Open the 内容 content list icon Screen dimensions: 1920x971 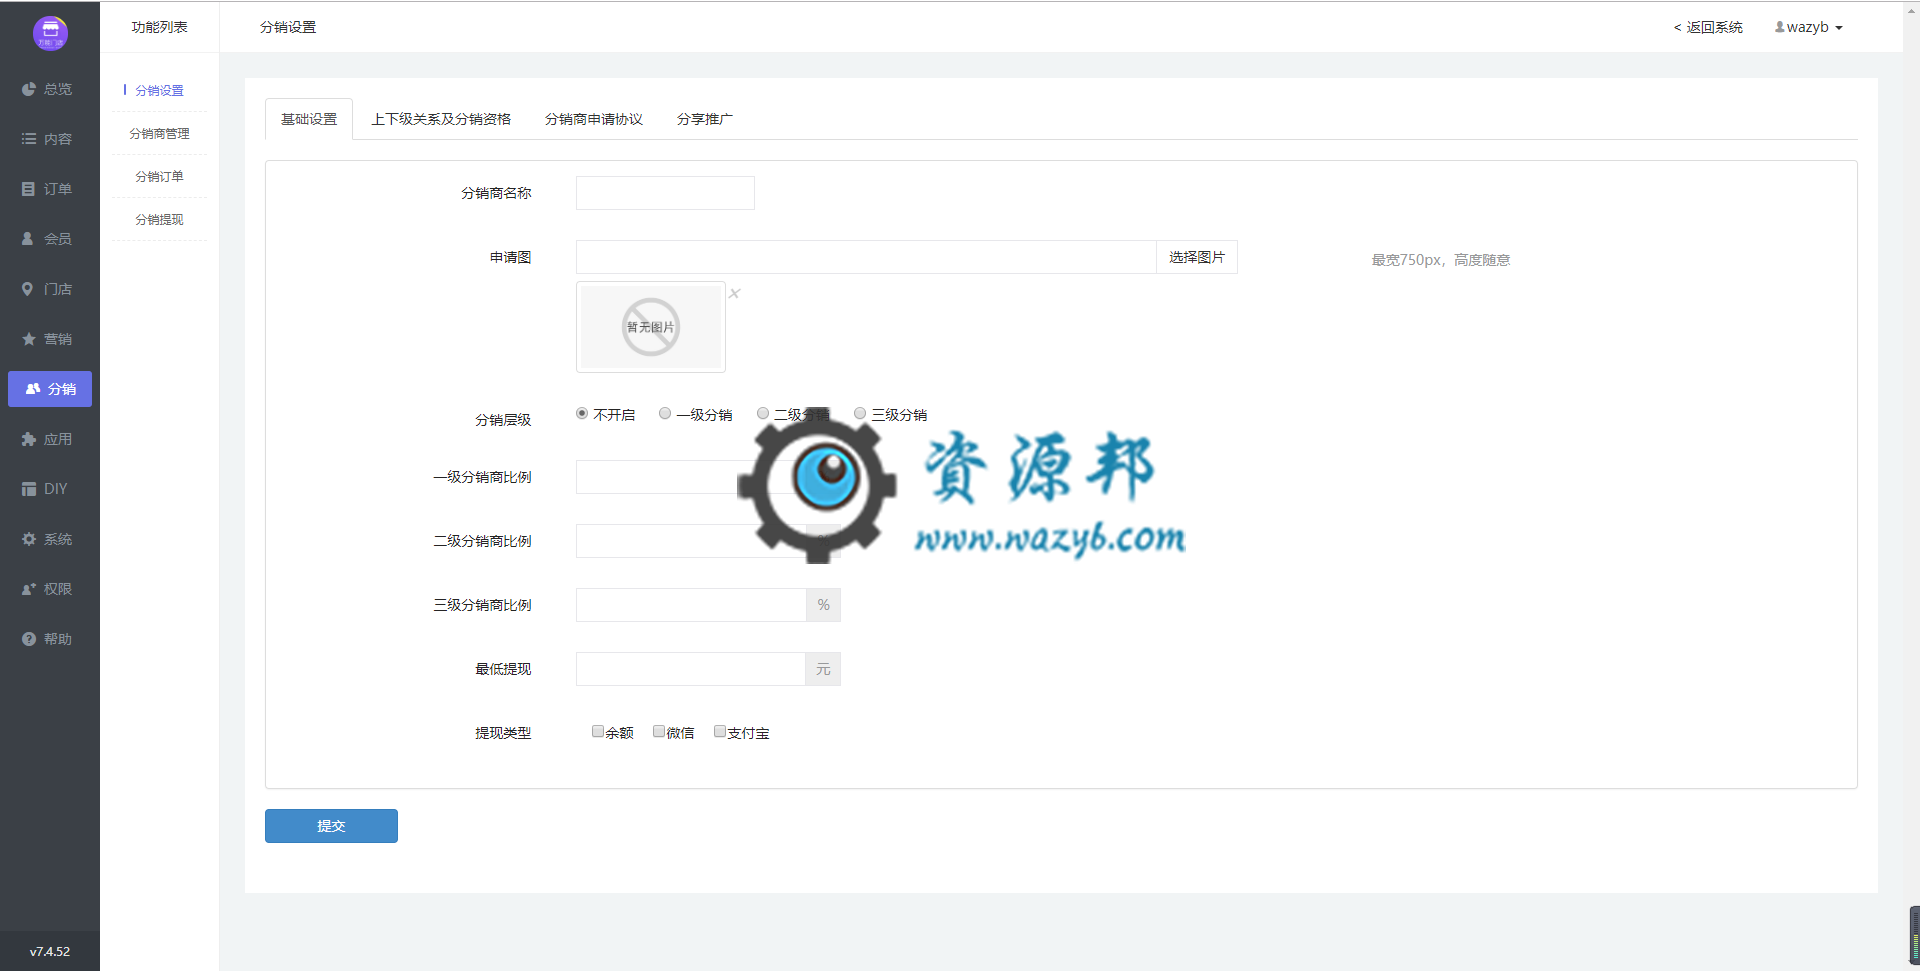point(29,139)
